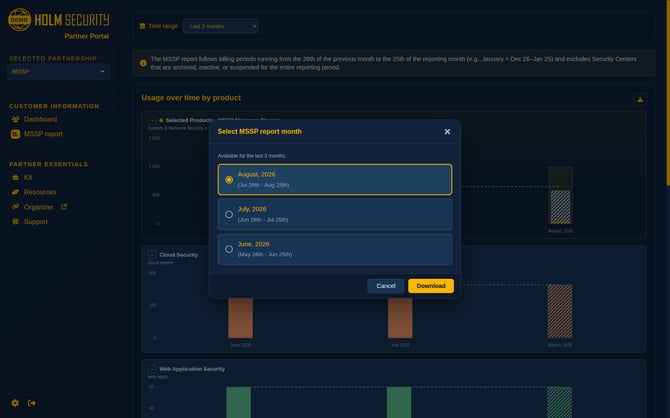Open the Support menu item

coord(35,222)
